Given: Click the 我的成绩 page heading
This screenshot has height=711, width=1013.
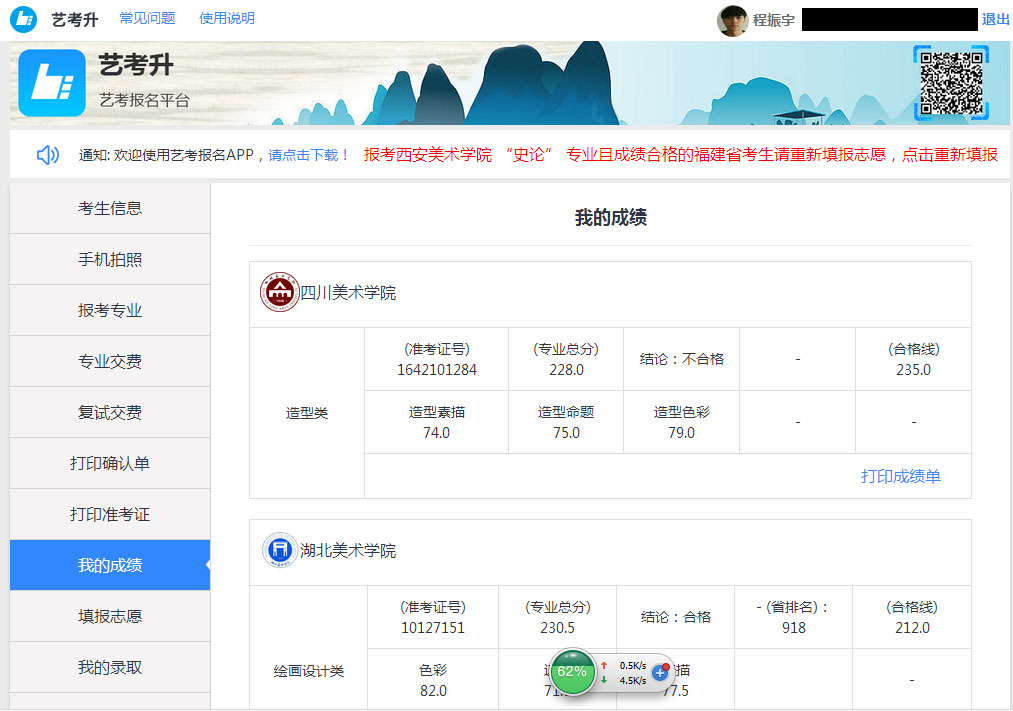Looking at the screenshot, I should point(611,218).
